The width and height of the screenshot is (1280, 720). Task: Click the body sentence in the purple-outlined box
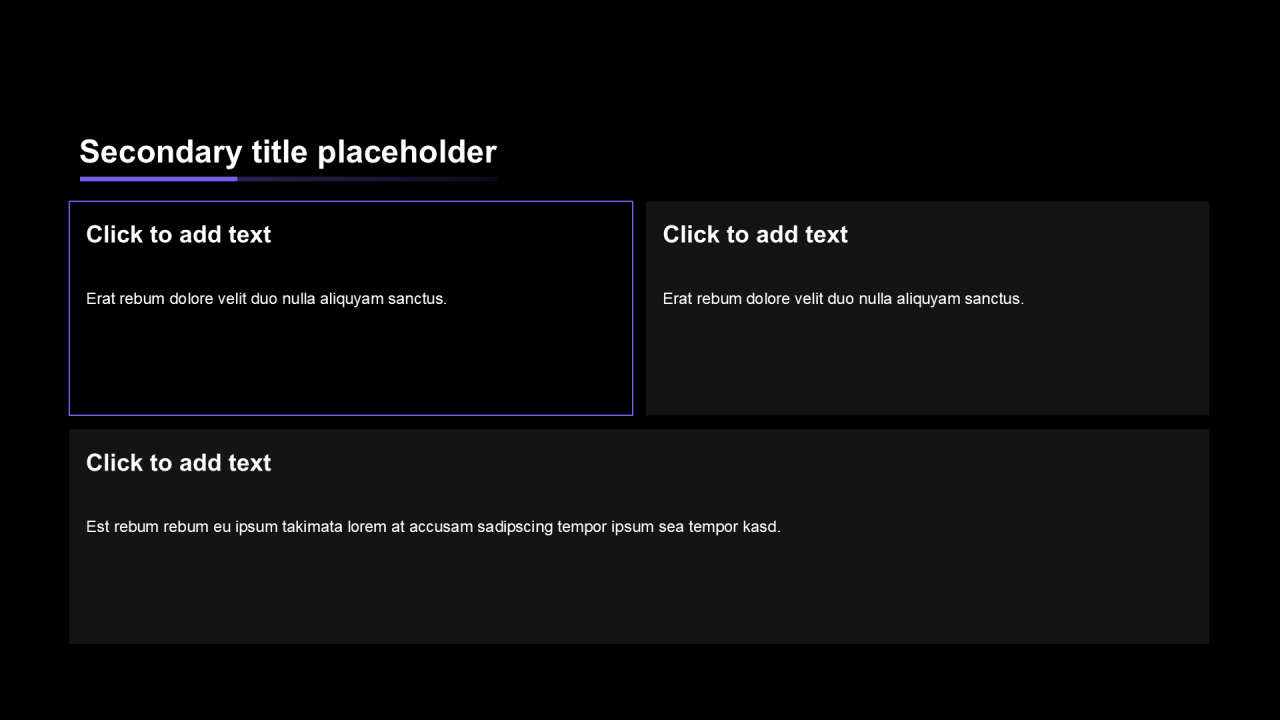coord(266,298)
